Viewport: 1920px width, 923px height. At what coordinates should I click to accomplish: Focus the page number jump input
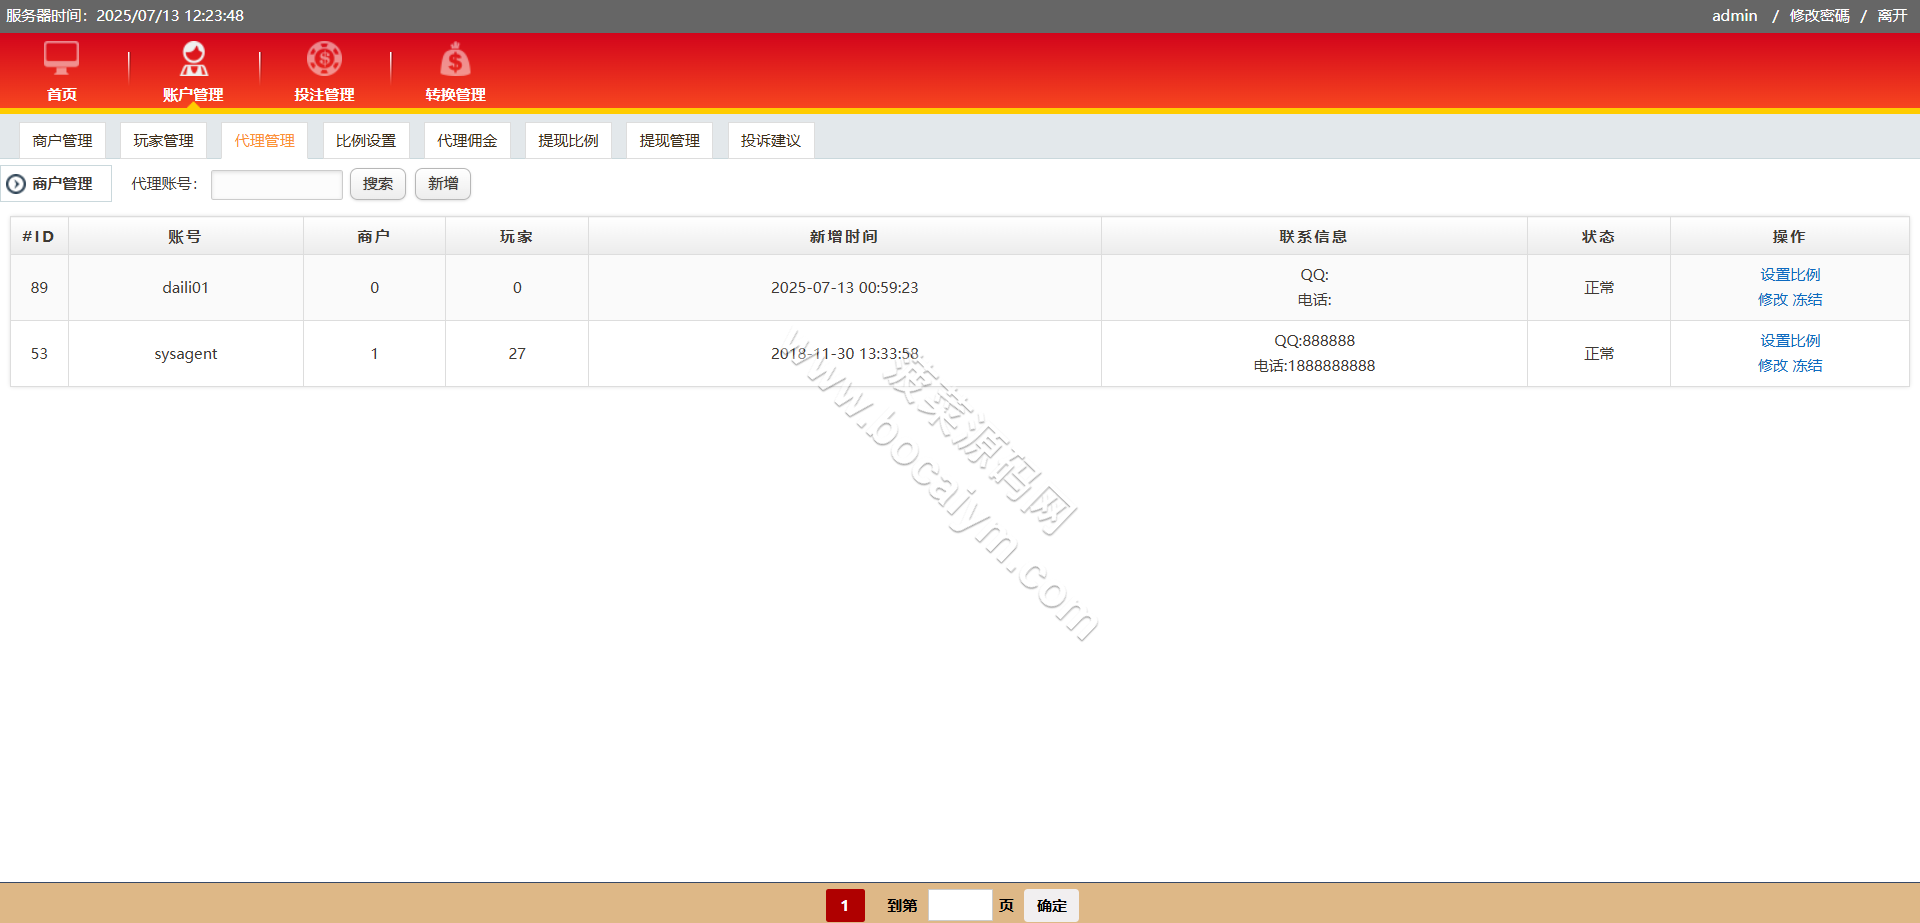click(960, 905)
